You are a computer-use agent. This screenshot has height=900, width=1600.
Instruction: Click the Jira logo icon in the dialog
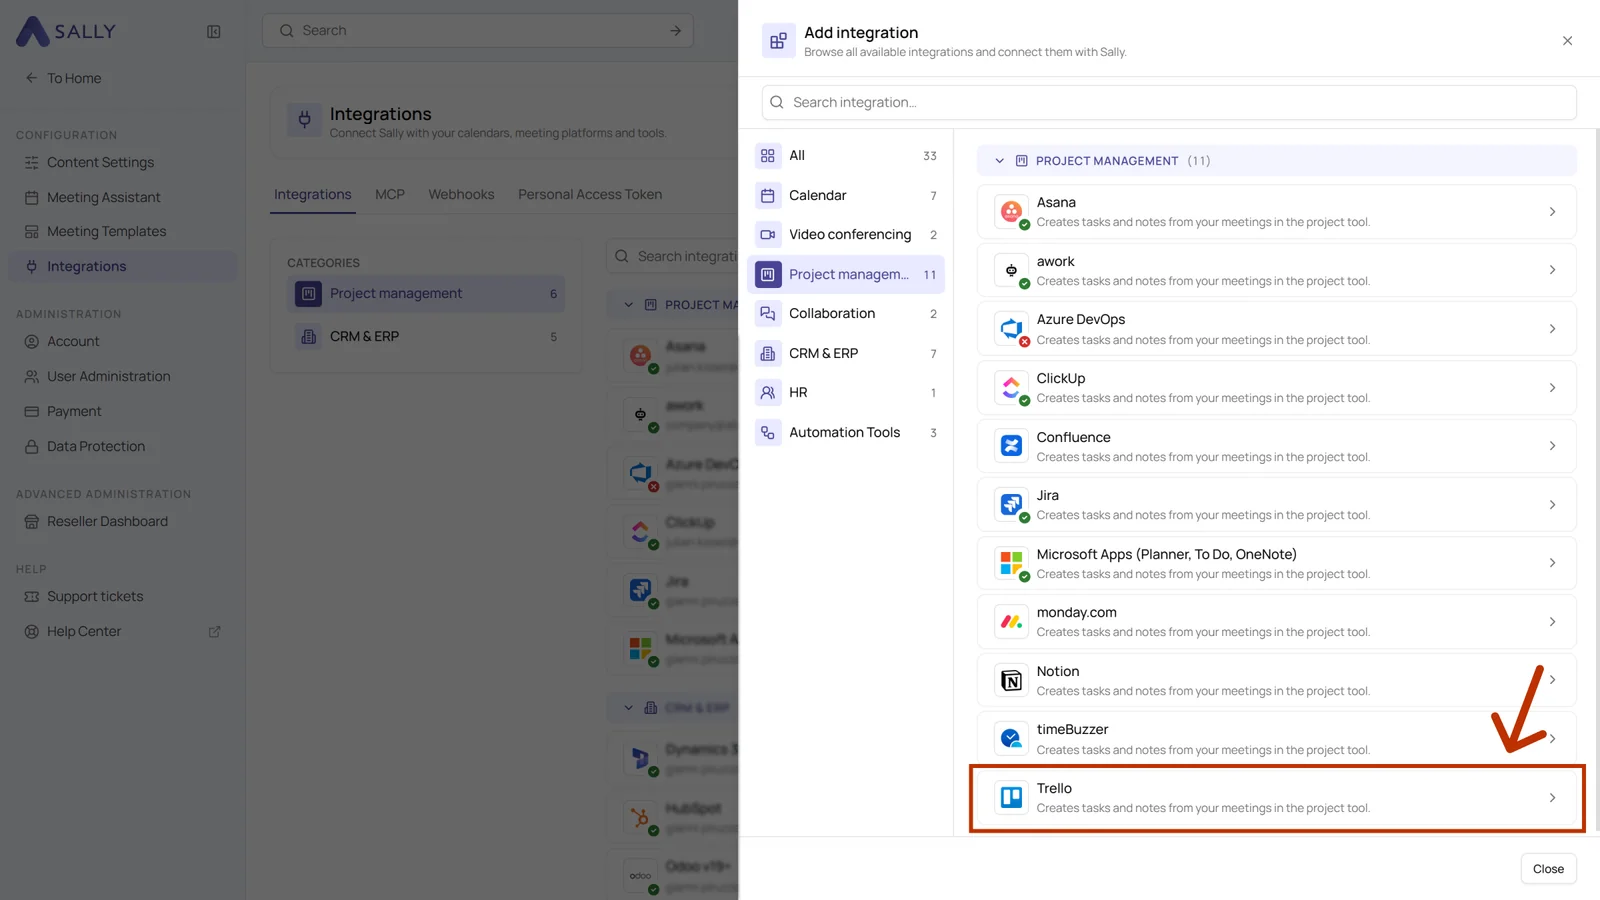tap(1011, 504)
